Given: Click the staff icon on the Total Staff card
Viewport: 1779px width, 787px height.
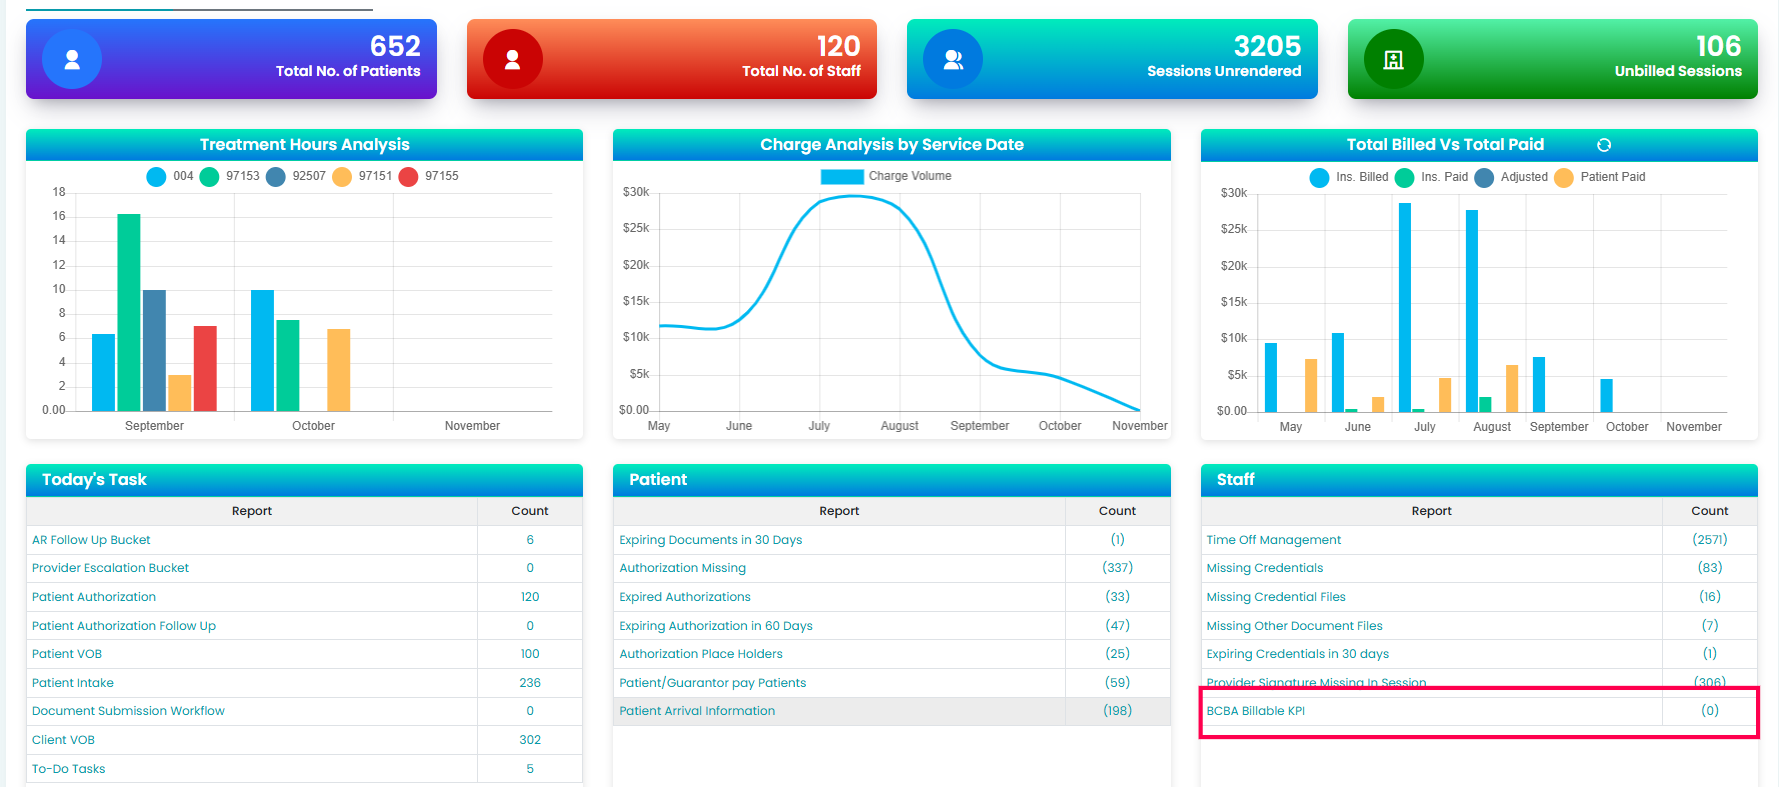Looking at the screenshot, I should [x=513, y=60].
